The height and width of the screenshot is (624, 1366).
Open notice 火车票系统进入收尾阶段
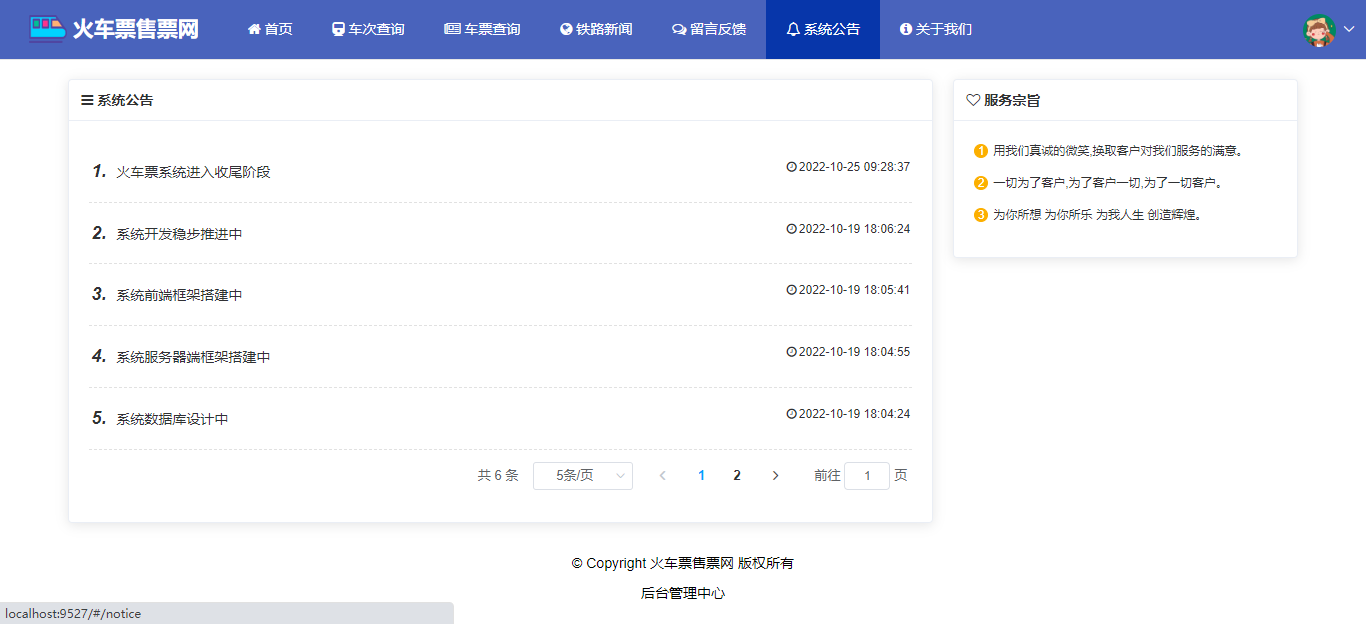tap(193, 172)
